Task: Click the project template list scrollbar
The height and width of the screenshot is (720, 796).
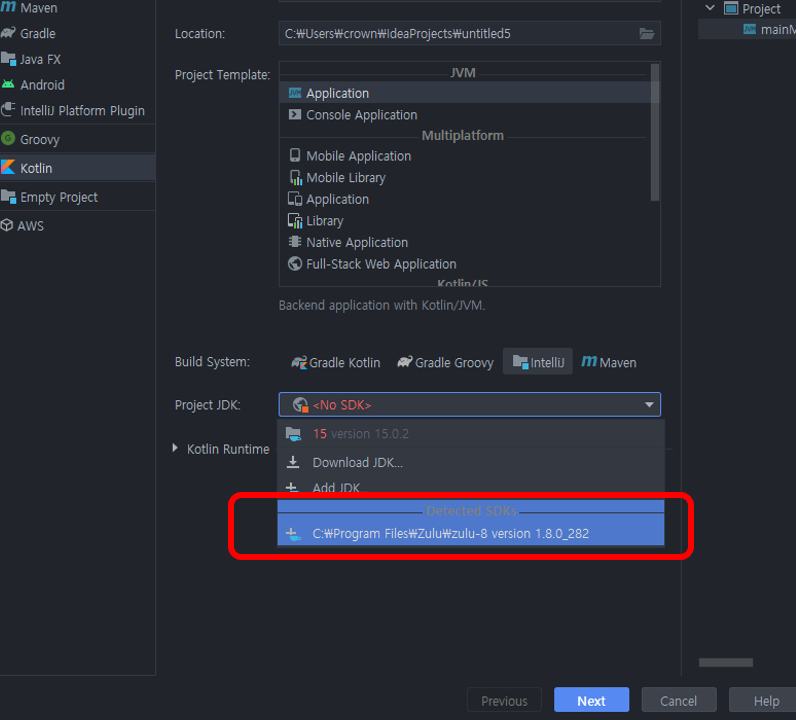Action: click(x=655, y=132)
